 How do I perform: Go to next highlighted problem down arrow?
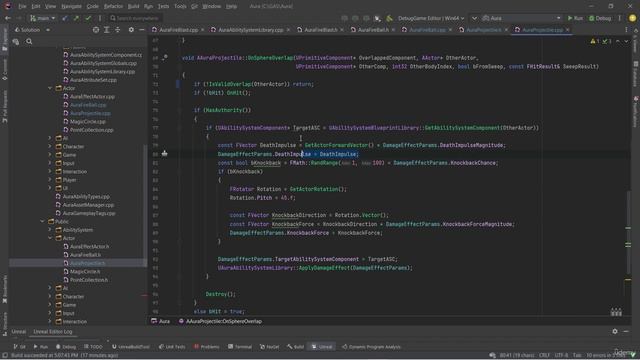[x=626, y=41]
